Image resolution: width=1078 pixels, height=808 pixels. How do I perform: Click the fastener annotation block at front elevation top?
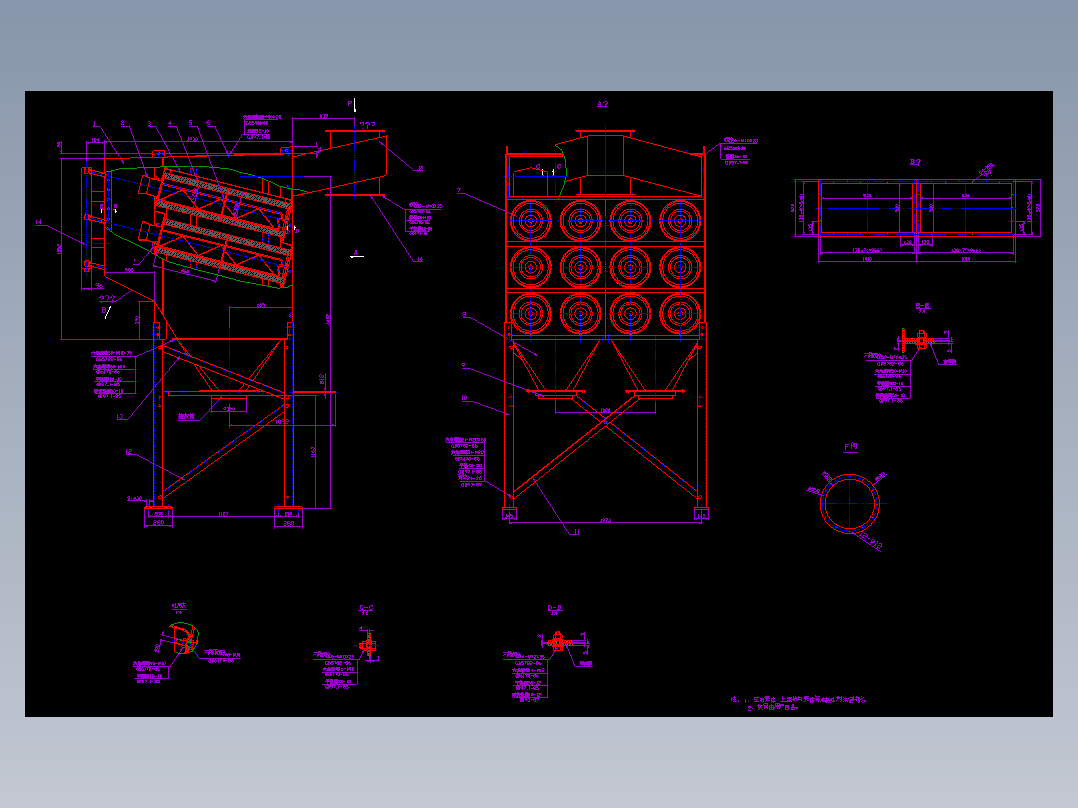point(740,151)
